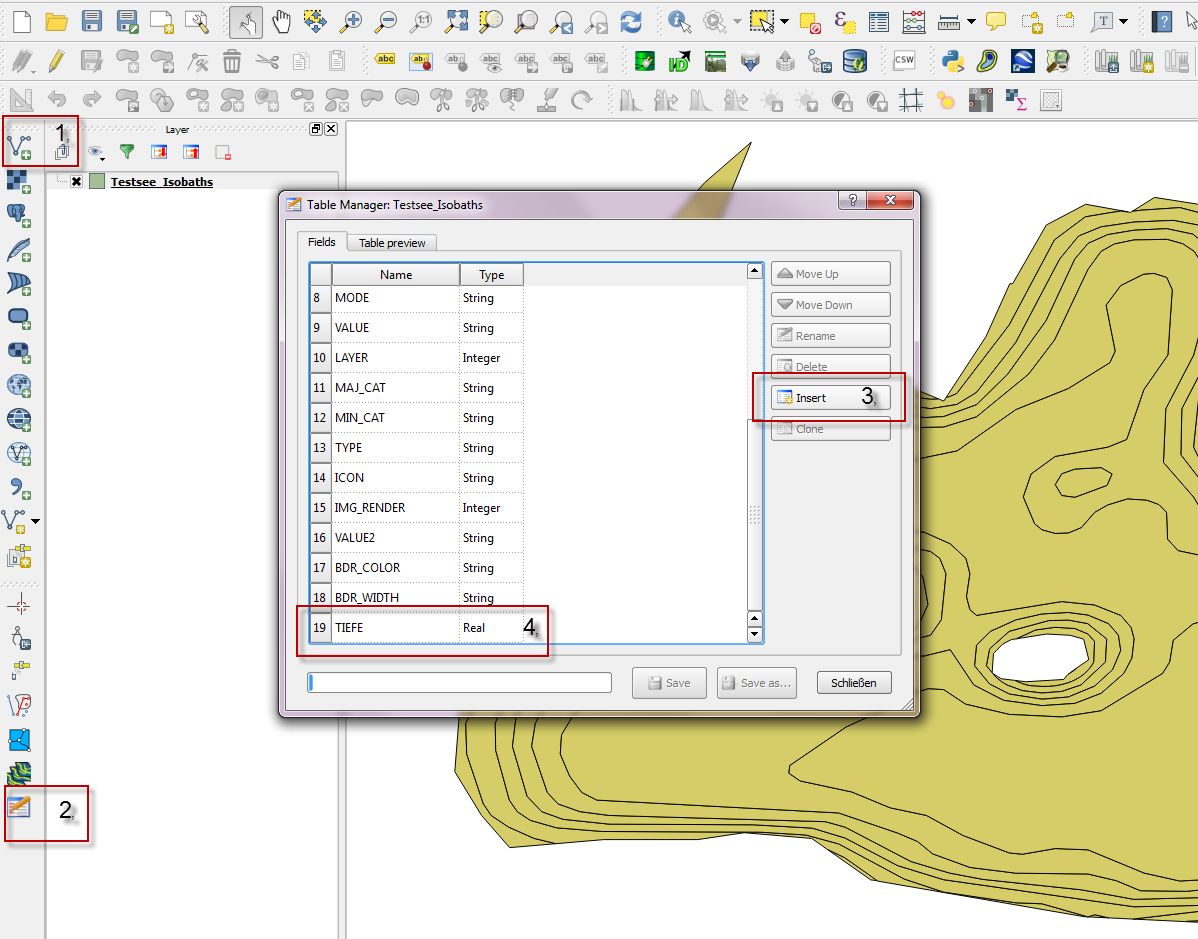Expand the text annotation dropdown arrow
The image size is (1198, 939).
[x=1124, y=21]
